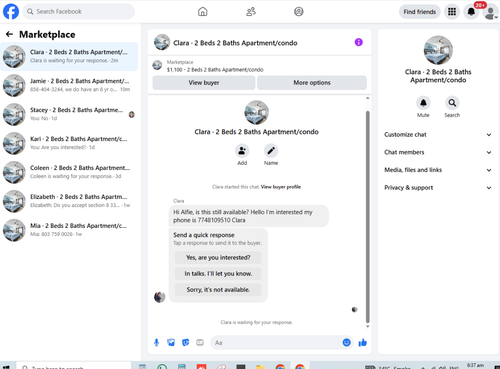Search in conversation with magnifier icon
This screenshot has width=500, height=369.
452,103
